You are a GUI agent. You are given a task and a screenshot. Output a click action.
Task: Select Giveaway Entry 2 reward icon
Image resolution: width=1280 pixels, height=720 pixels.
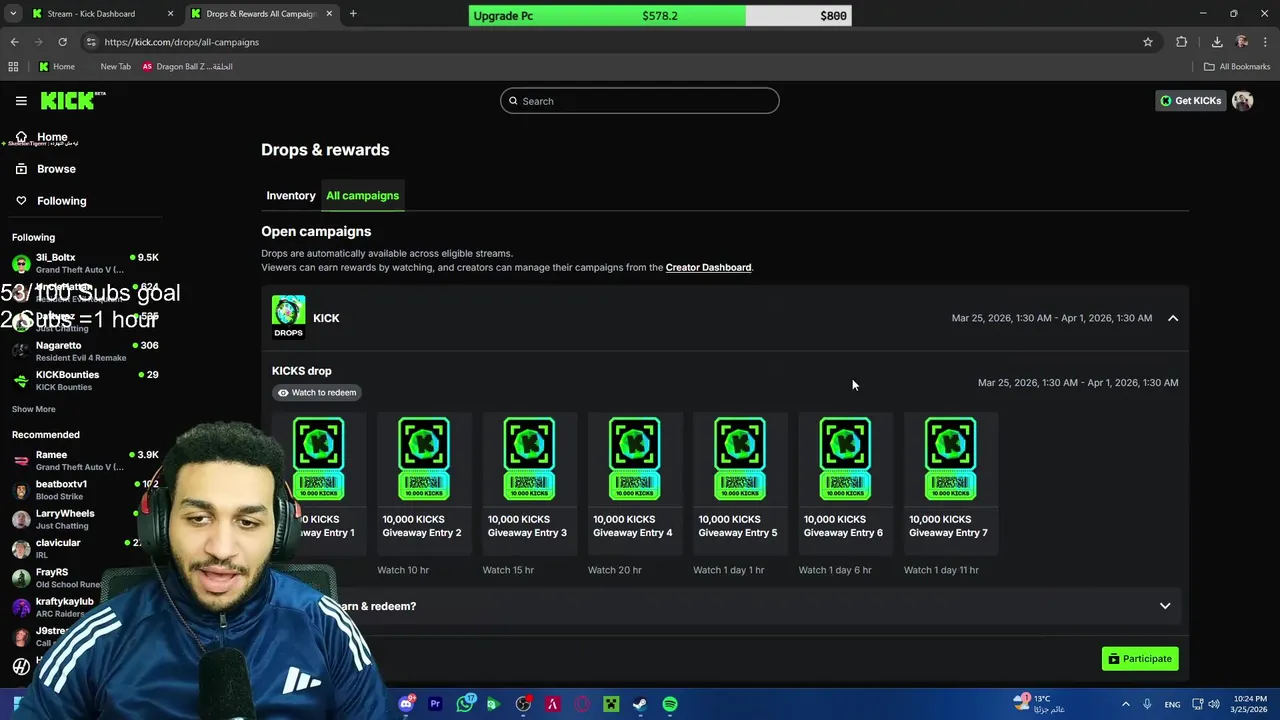click(424, 459)
